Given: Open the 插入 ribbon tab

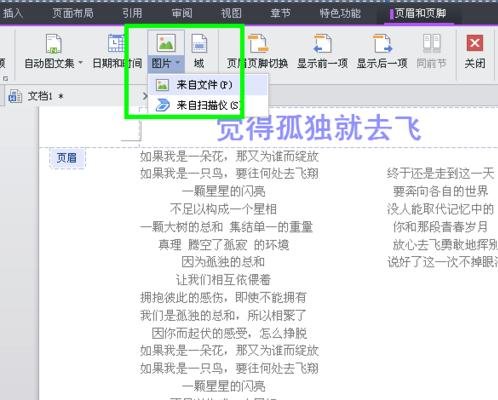Looking at the screenshot, I should click(x=13, y=13).
